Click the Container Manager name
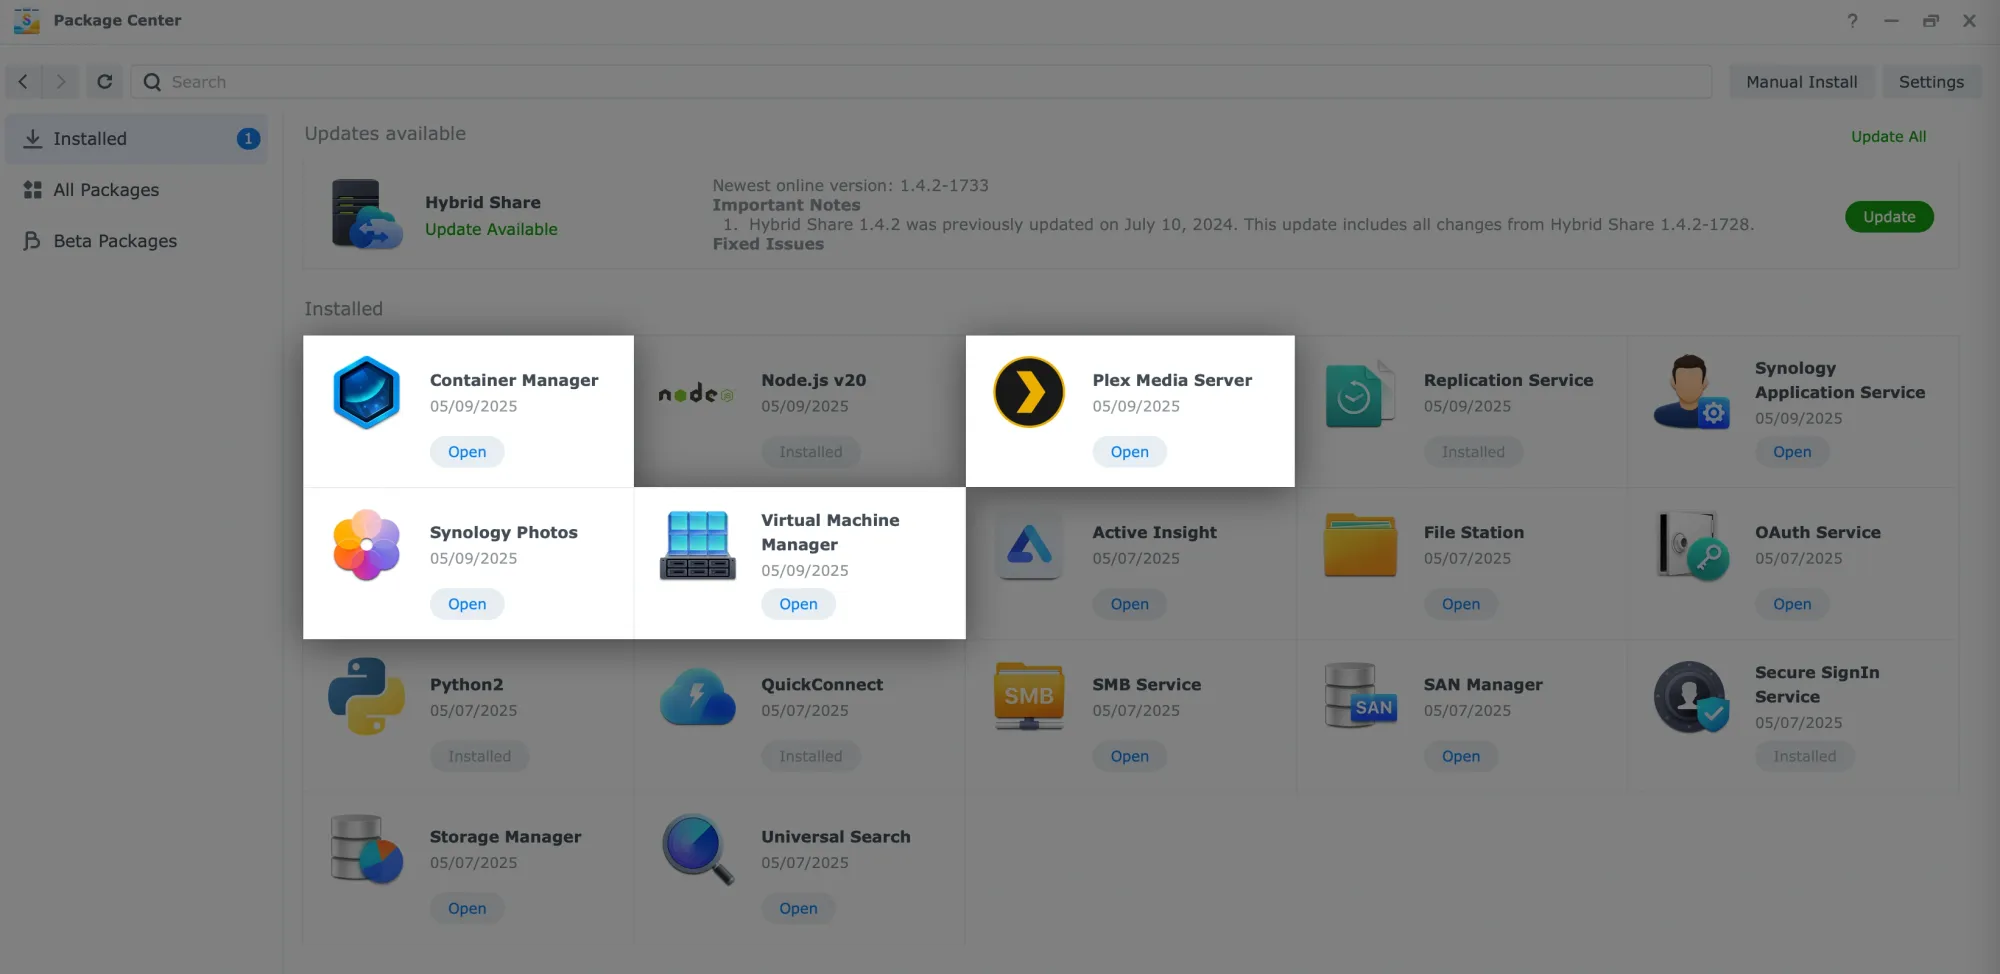This screenshot has height=974, width=2000. click(514, 380)
